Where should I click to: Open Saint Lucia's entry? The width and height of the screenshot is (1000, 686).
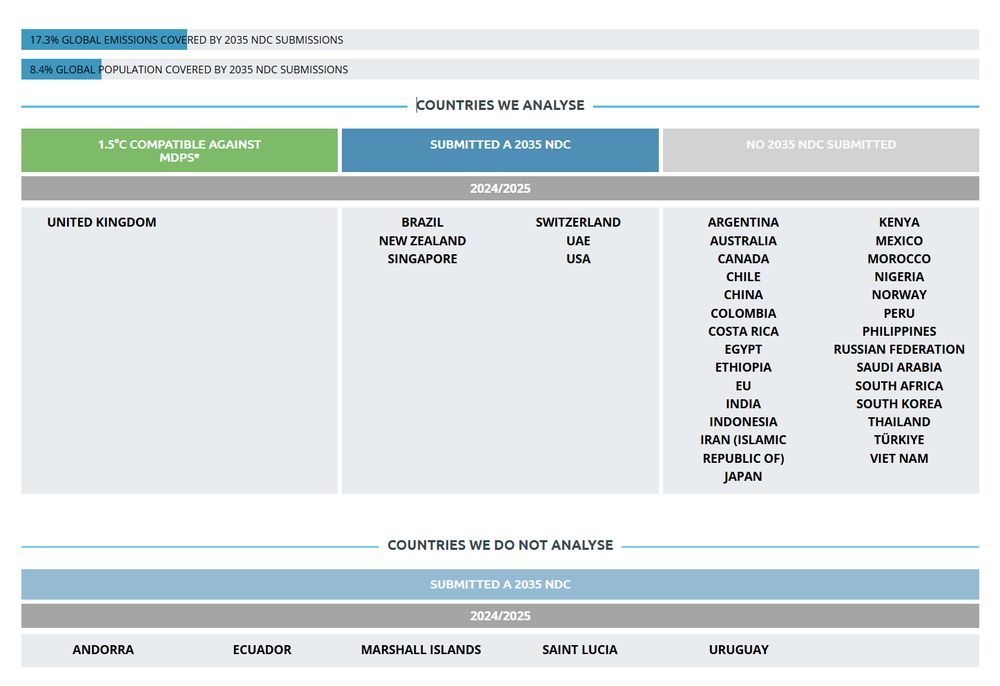[x=579, y=650]
